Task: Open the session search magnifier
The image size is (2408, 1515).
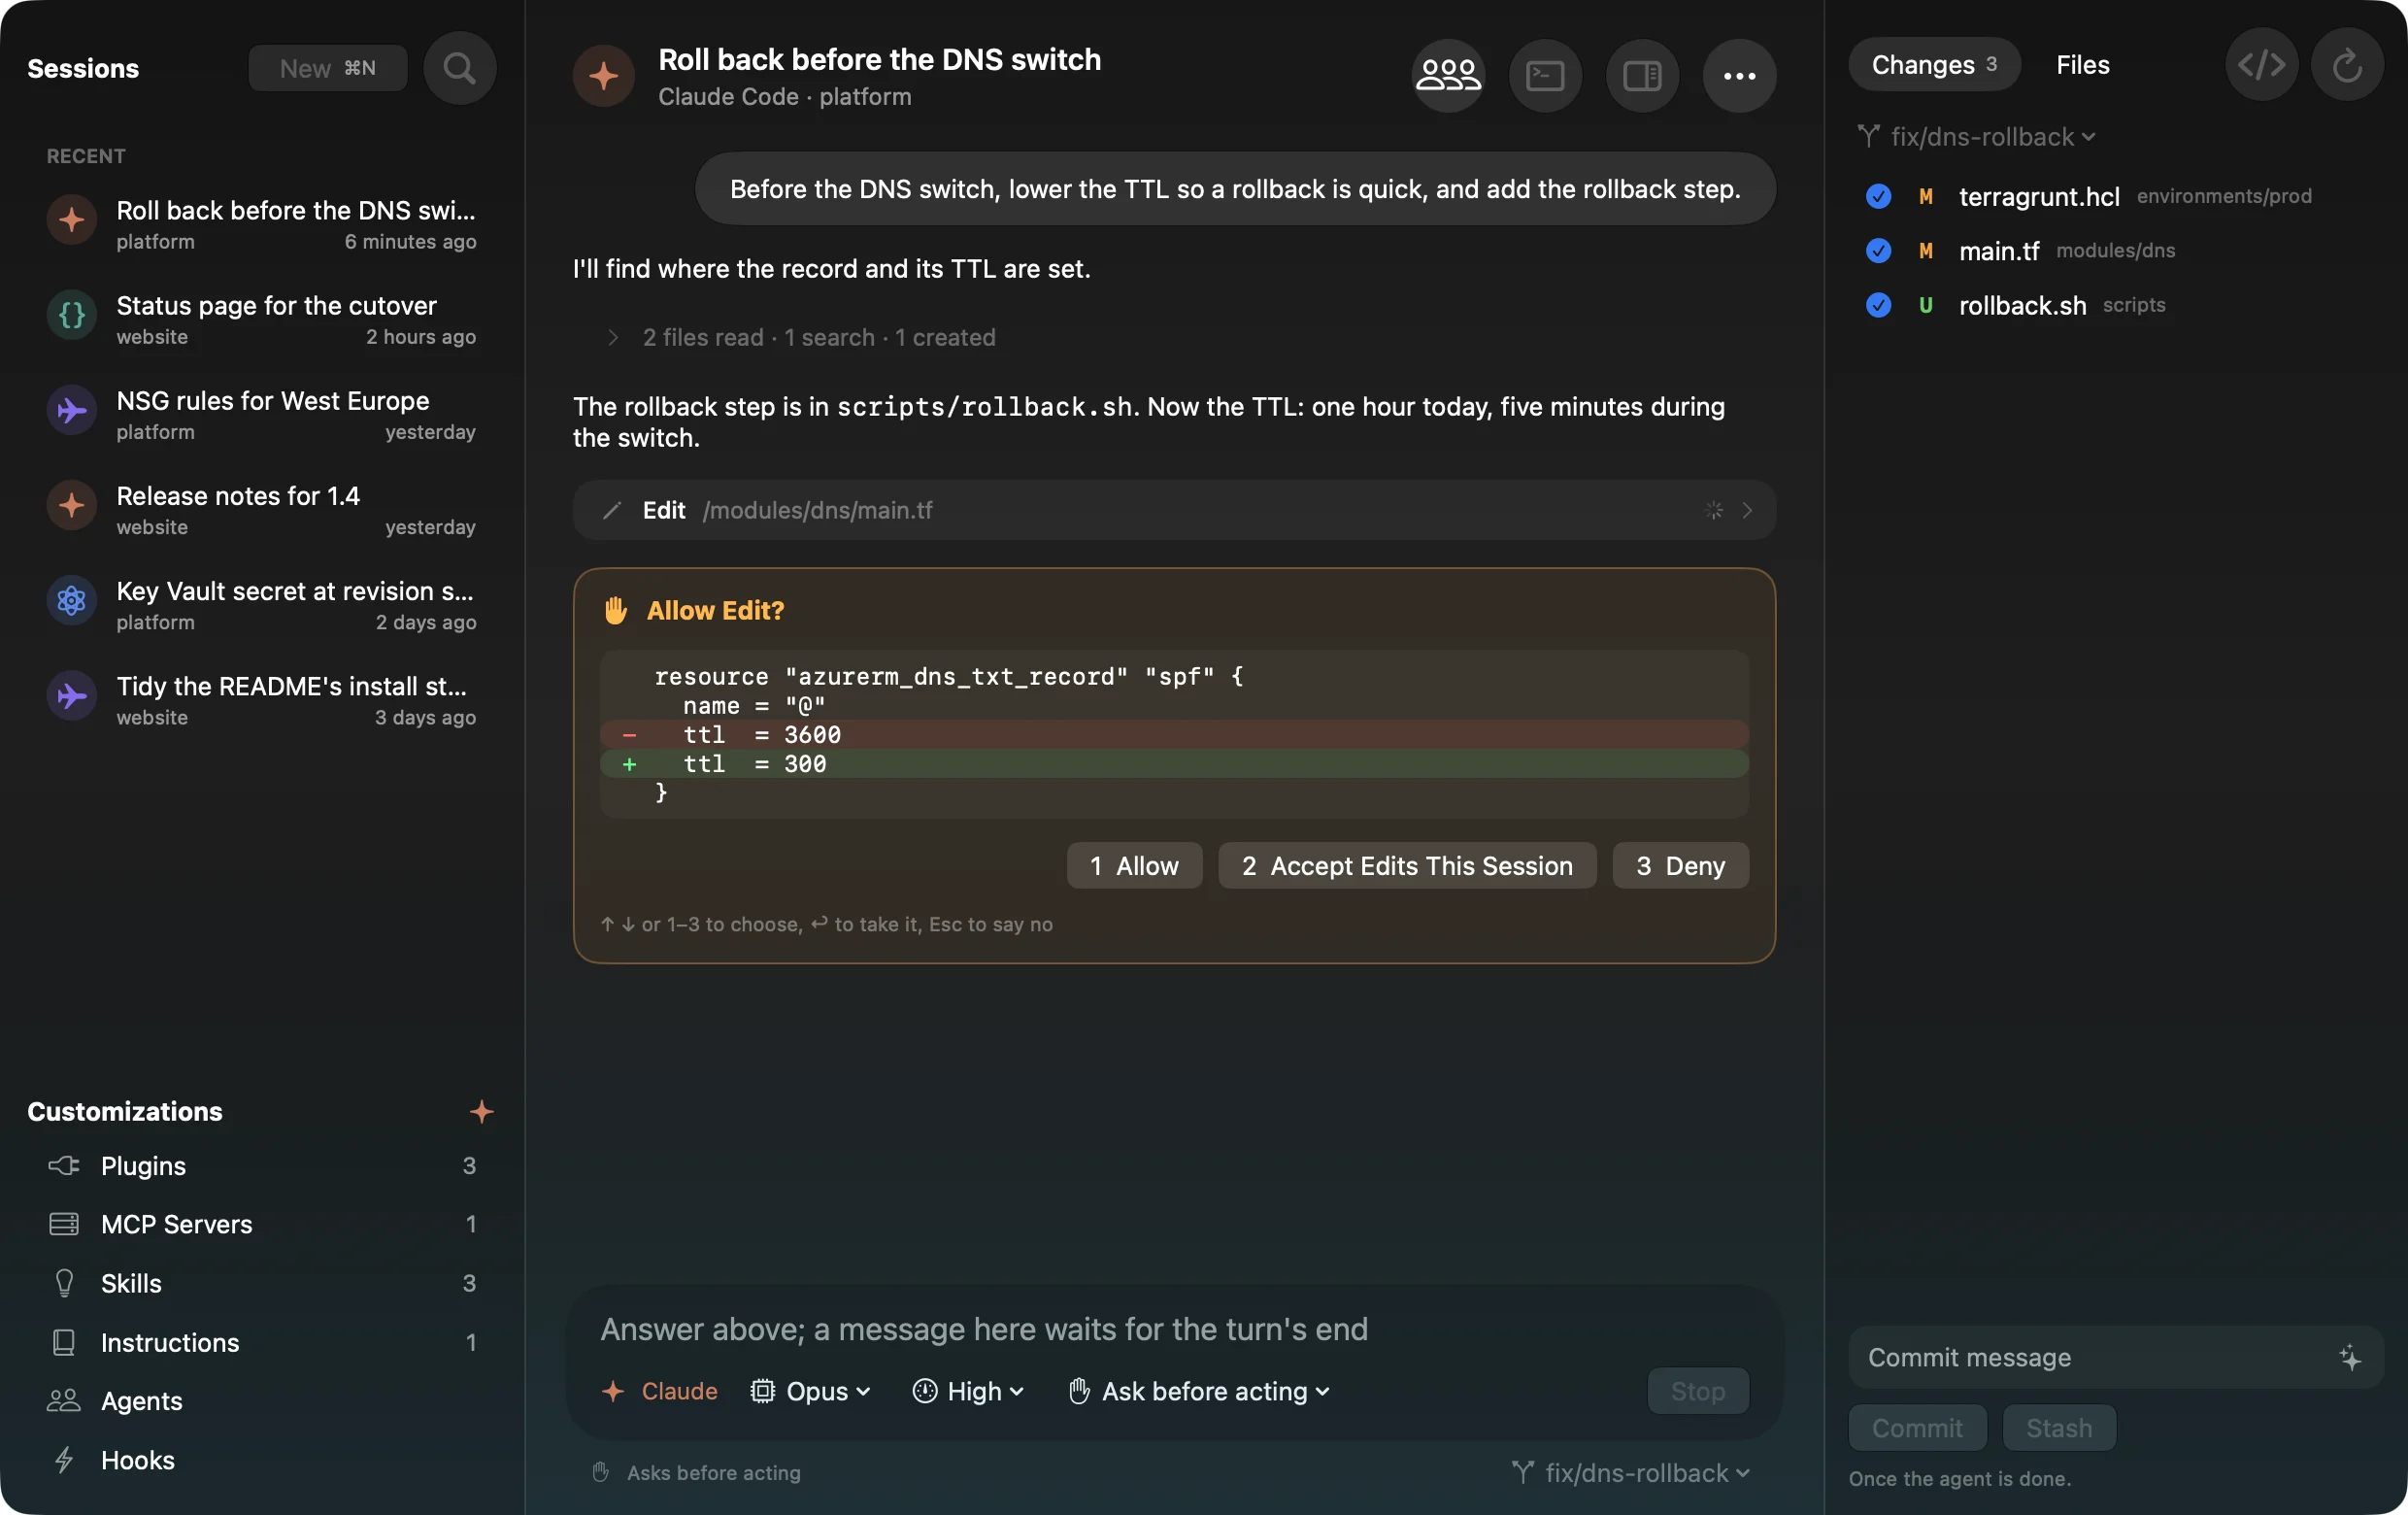Action: 459,68
